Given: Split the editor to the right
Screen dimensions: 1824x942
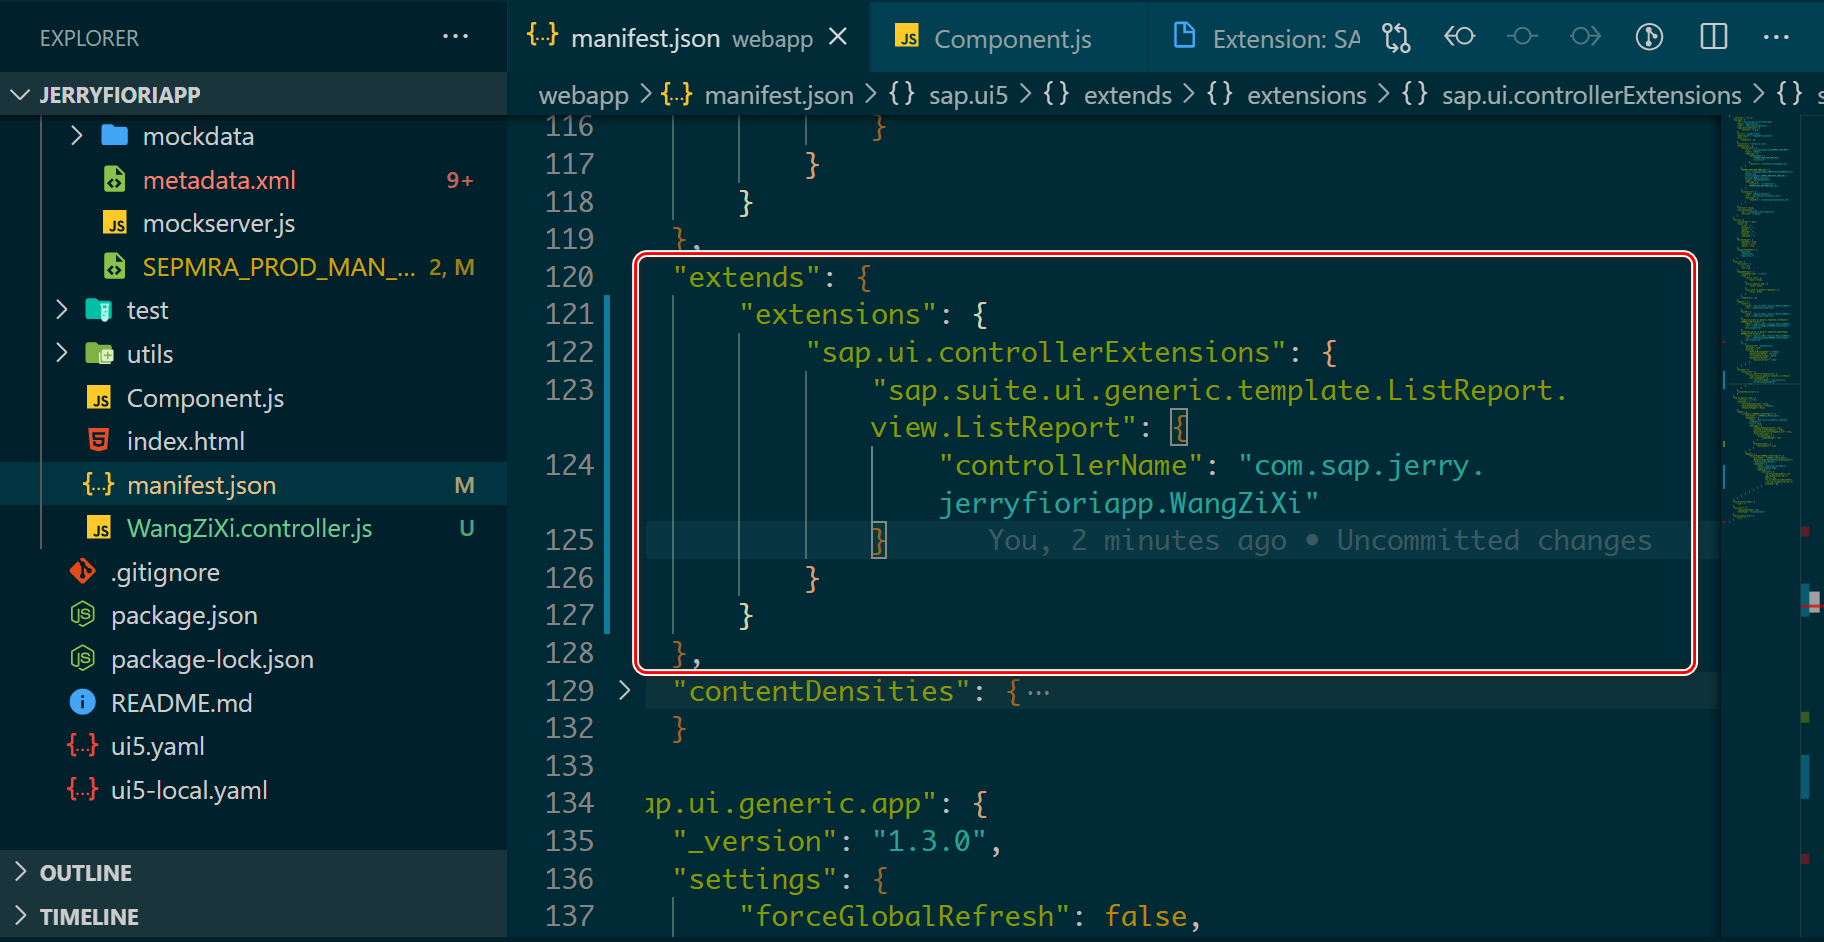Looking at the screenshot, I should click(x=1713, y=37).
